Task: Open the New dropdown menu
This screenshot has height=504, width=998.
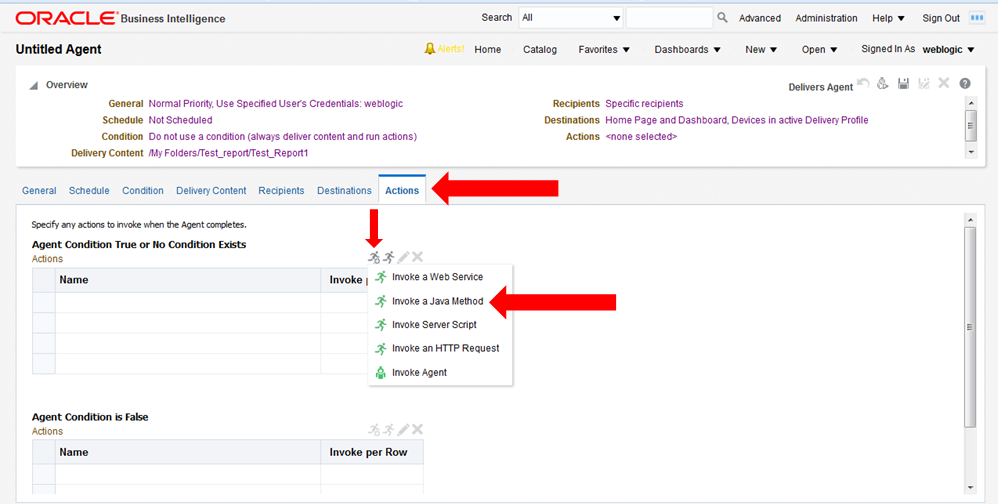Action: pyautogui.click(x=761, y=49)
